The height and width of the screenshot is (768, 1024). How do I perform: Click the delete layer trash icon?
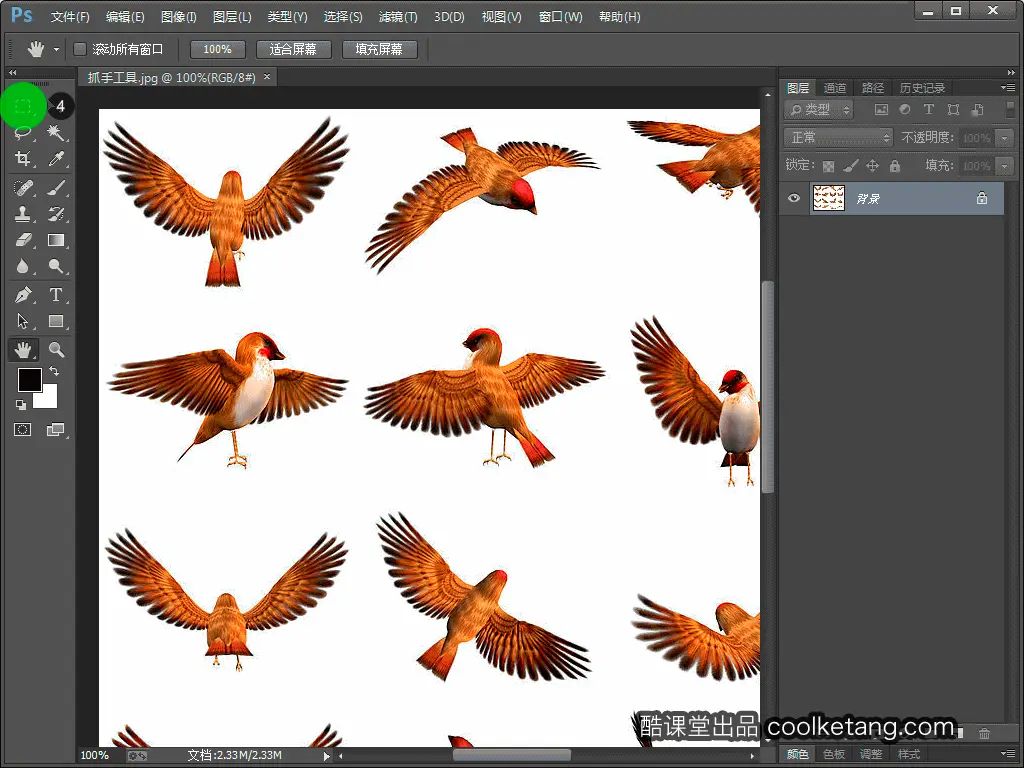(x=984, y=733)
